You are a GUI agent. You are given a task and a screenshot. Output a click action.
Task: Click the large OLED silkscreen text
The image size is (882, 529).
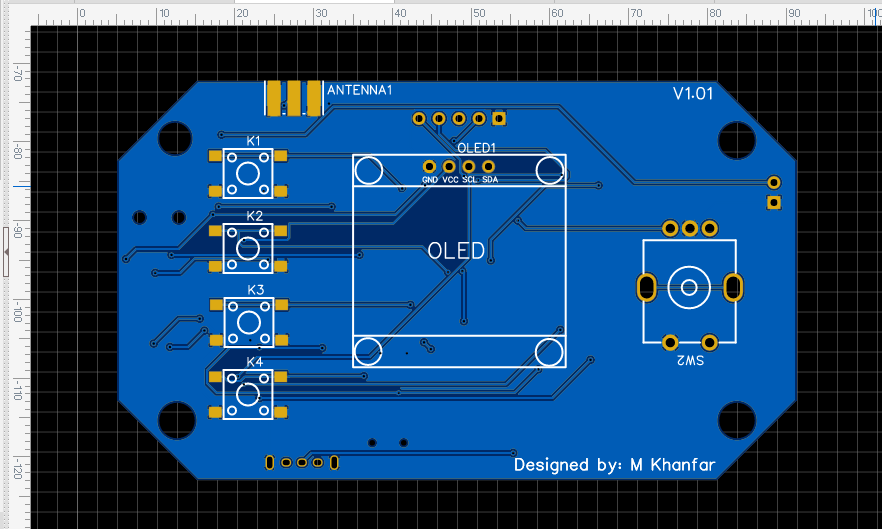click(x=456, y=251)
